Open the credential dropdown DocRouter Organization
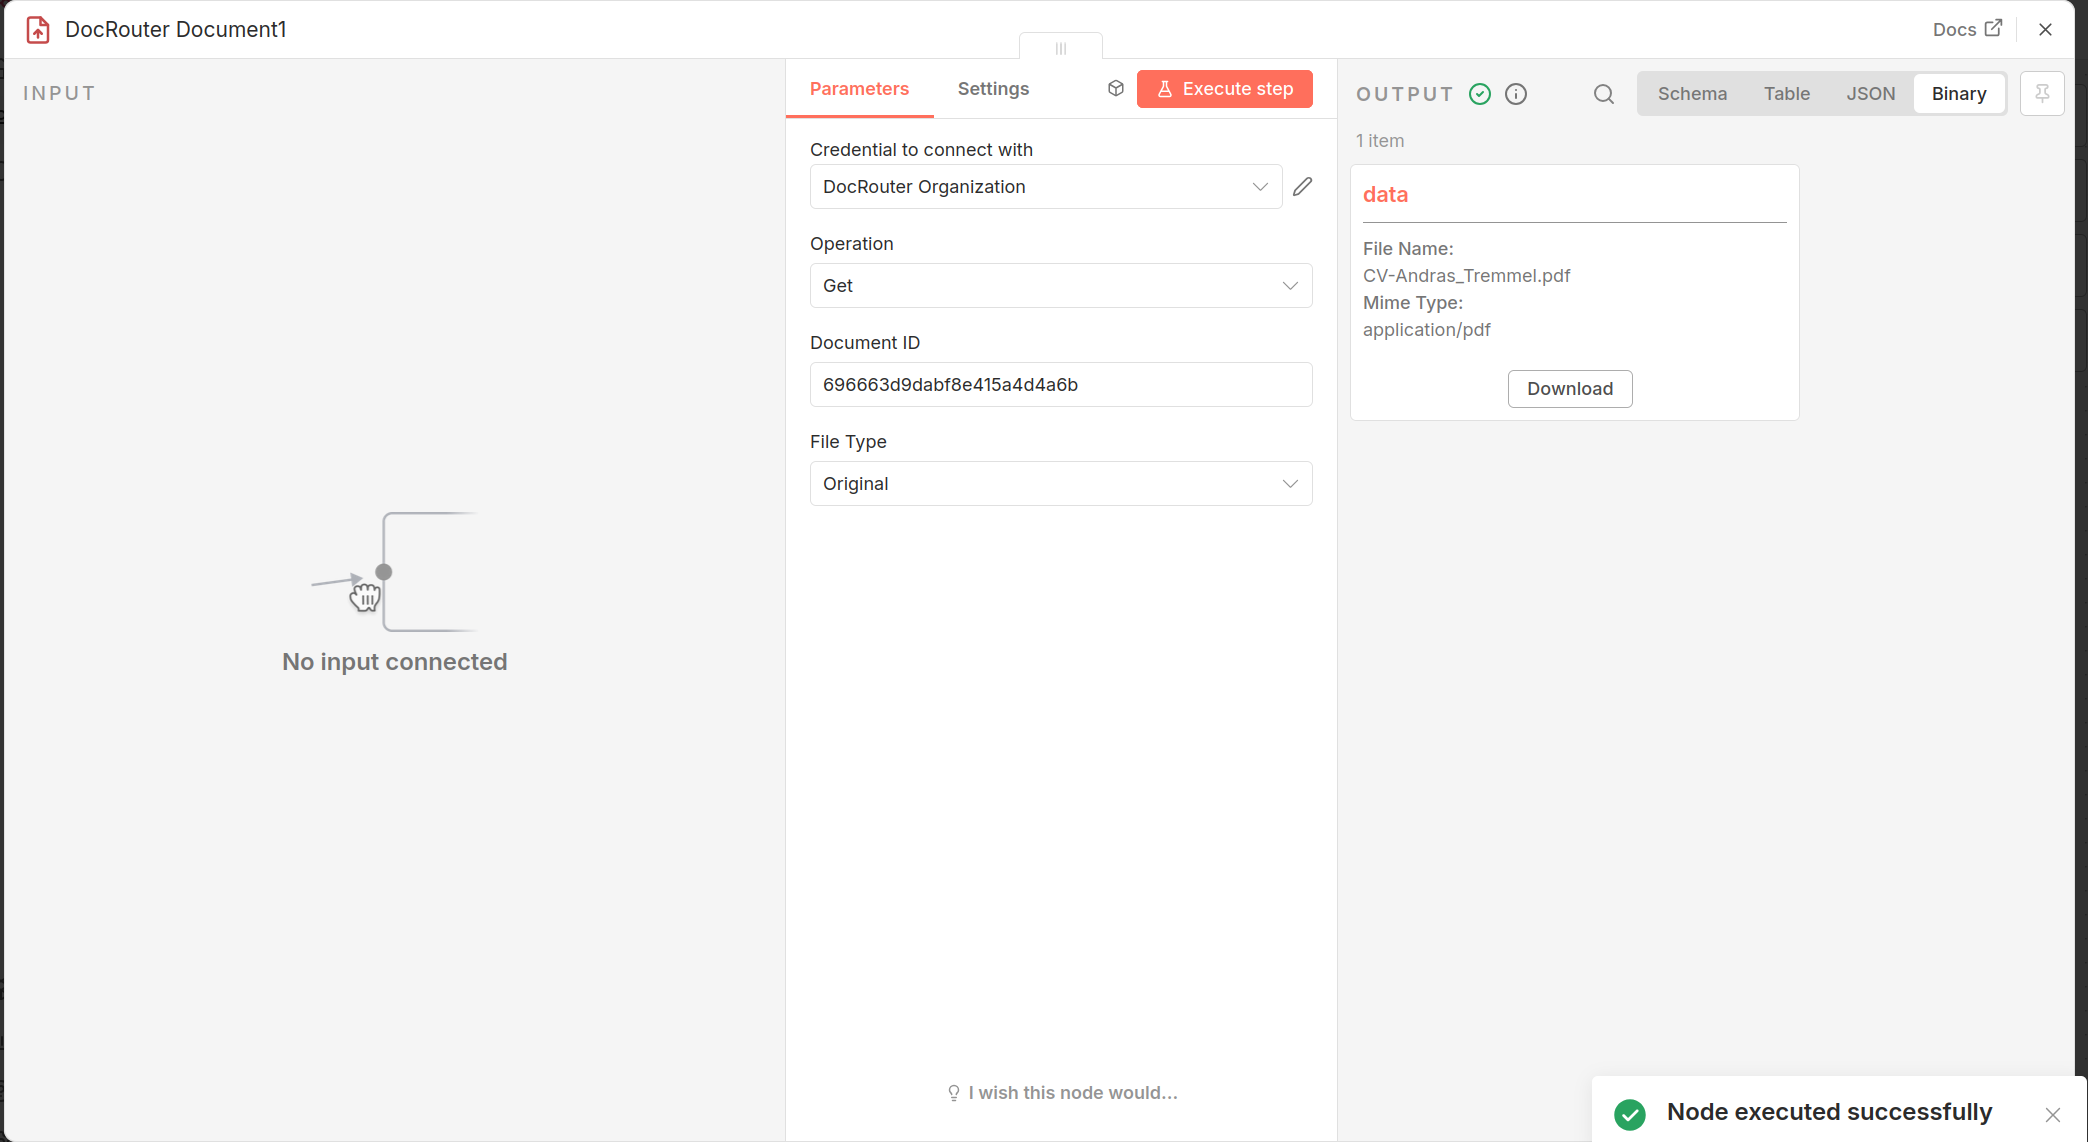This screenshot has height=1142, width=2088. coord(1045,187)
